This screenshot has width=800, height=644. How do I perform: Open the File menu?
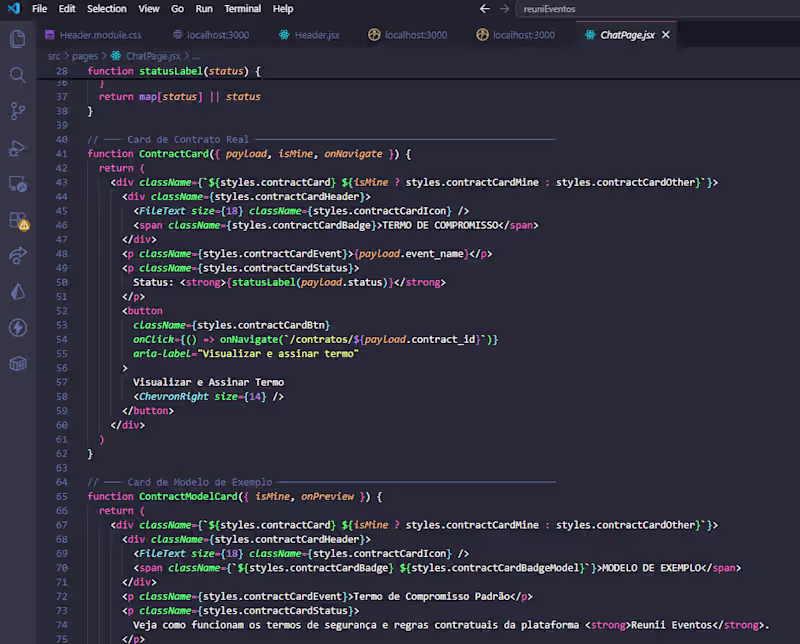[39, 9]
